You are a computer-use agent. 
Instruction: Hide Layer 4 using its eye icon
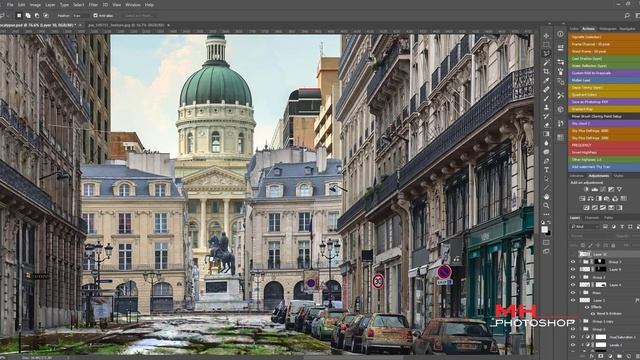(x=573, y=285)
